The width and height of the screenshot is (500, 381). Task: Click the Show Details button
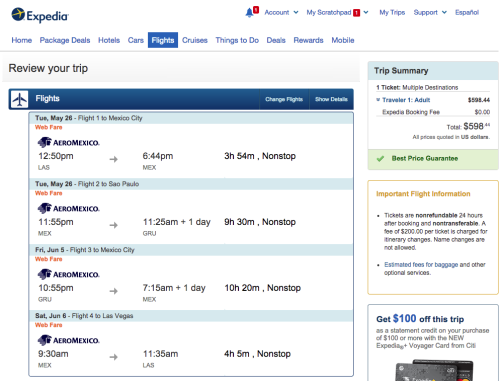[x=331, y=99]
